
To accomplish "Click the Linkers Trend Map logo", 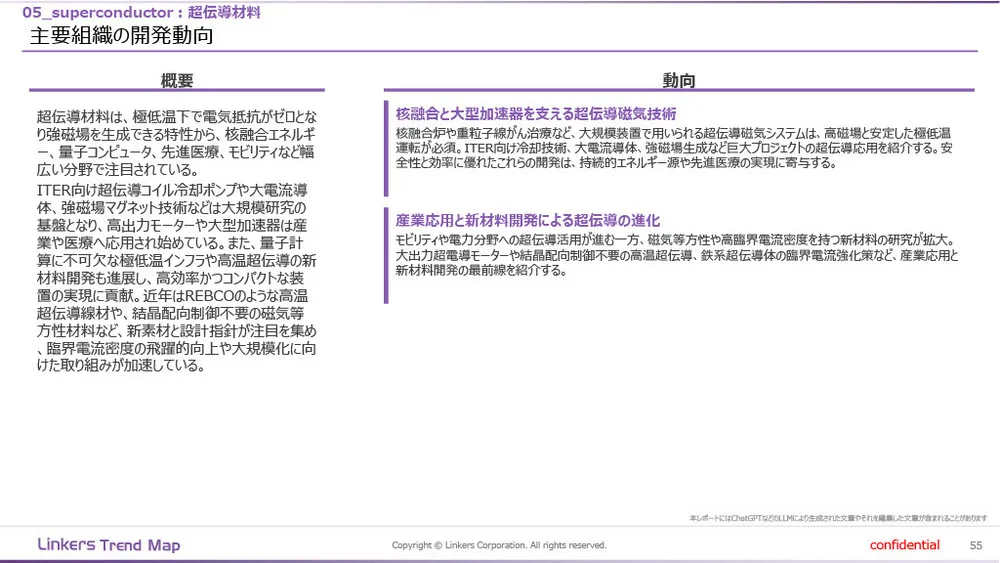I will pyautogui.click(x=109, y=545).
